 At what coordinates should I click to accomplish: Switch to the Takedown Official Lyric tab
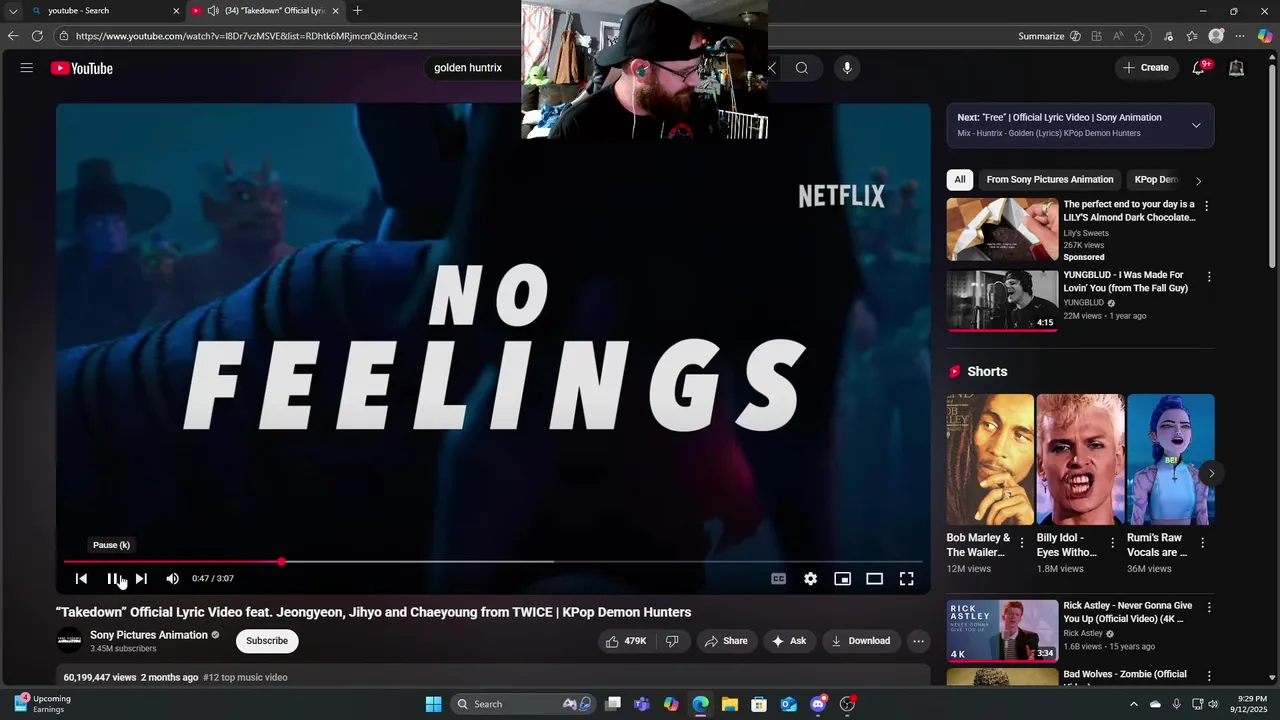[265, 11]
